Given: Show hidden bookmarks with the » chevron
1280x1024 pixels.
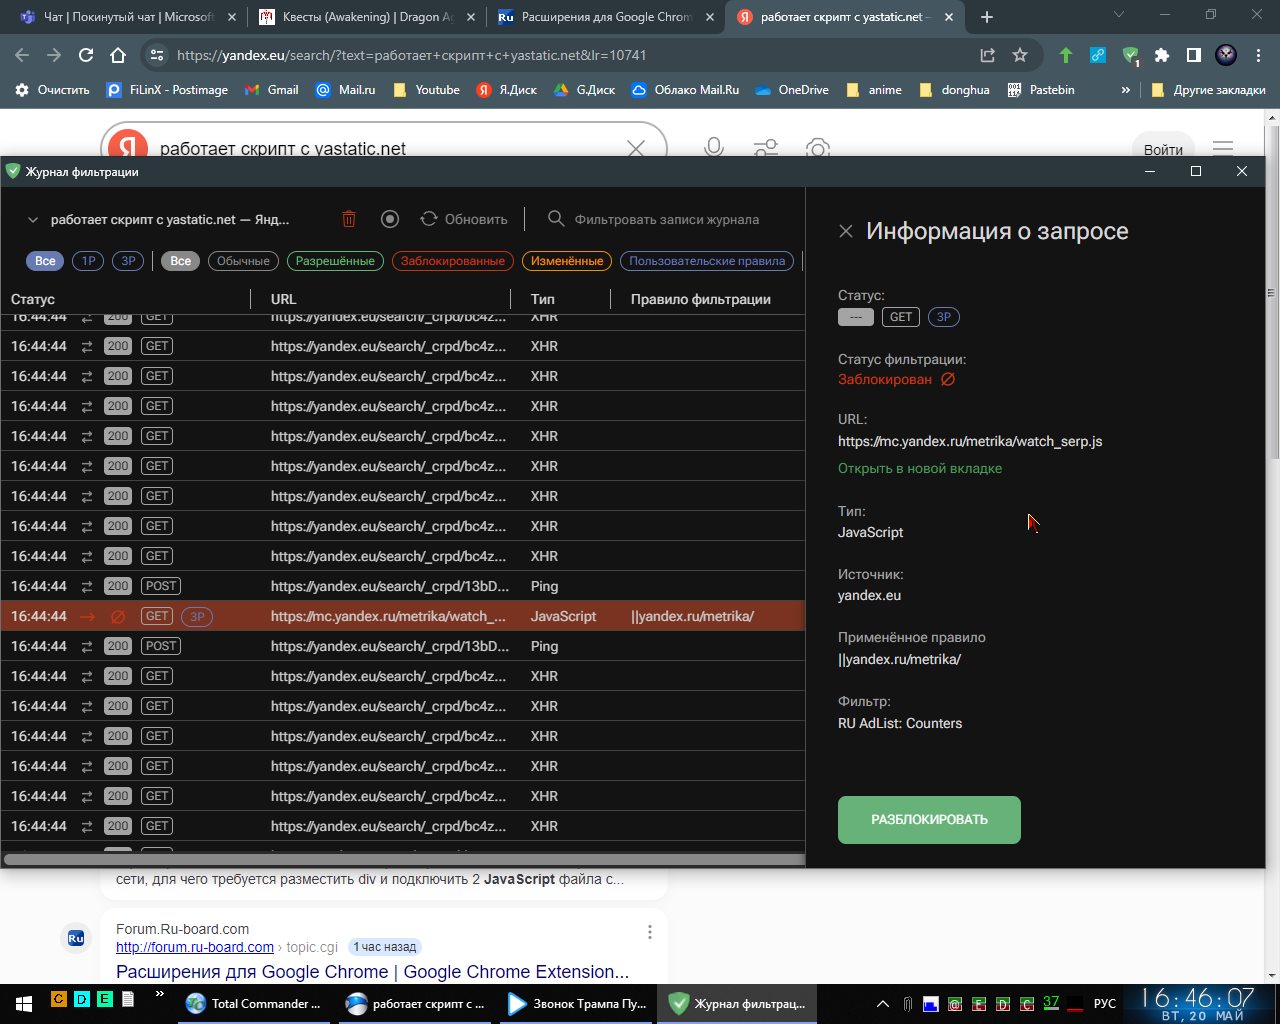Looking at the screenshot, I should pyautogui.click(x=1125, y=90).
